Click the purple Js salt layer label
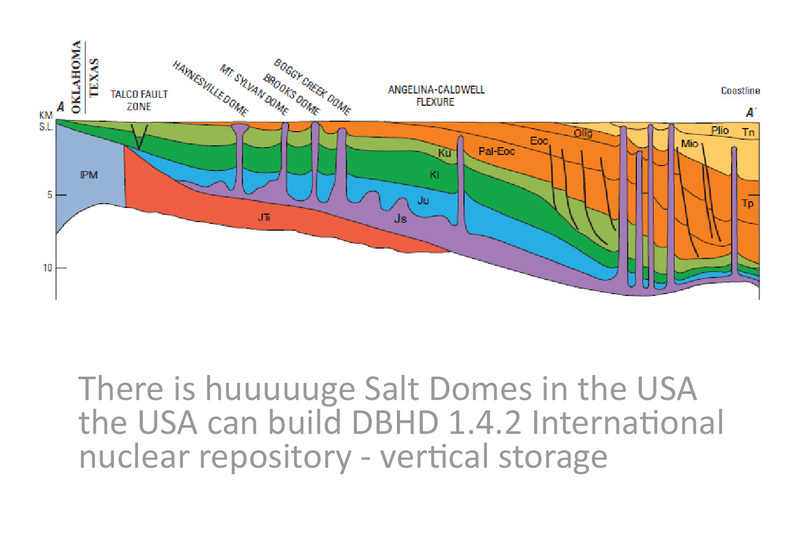 (401, 216)
